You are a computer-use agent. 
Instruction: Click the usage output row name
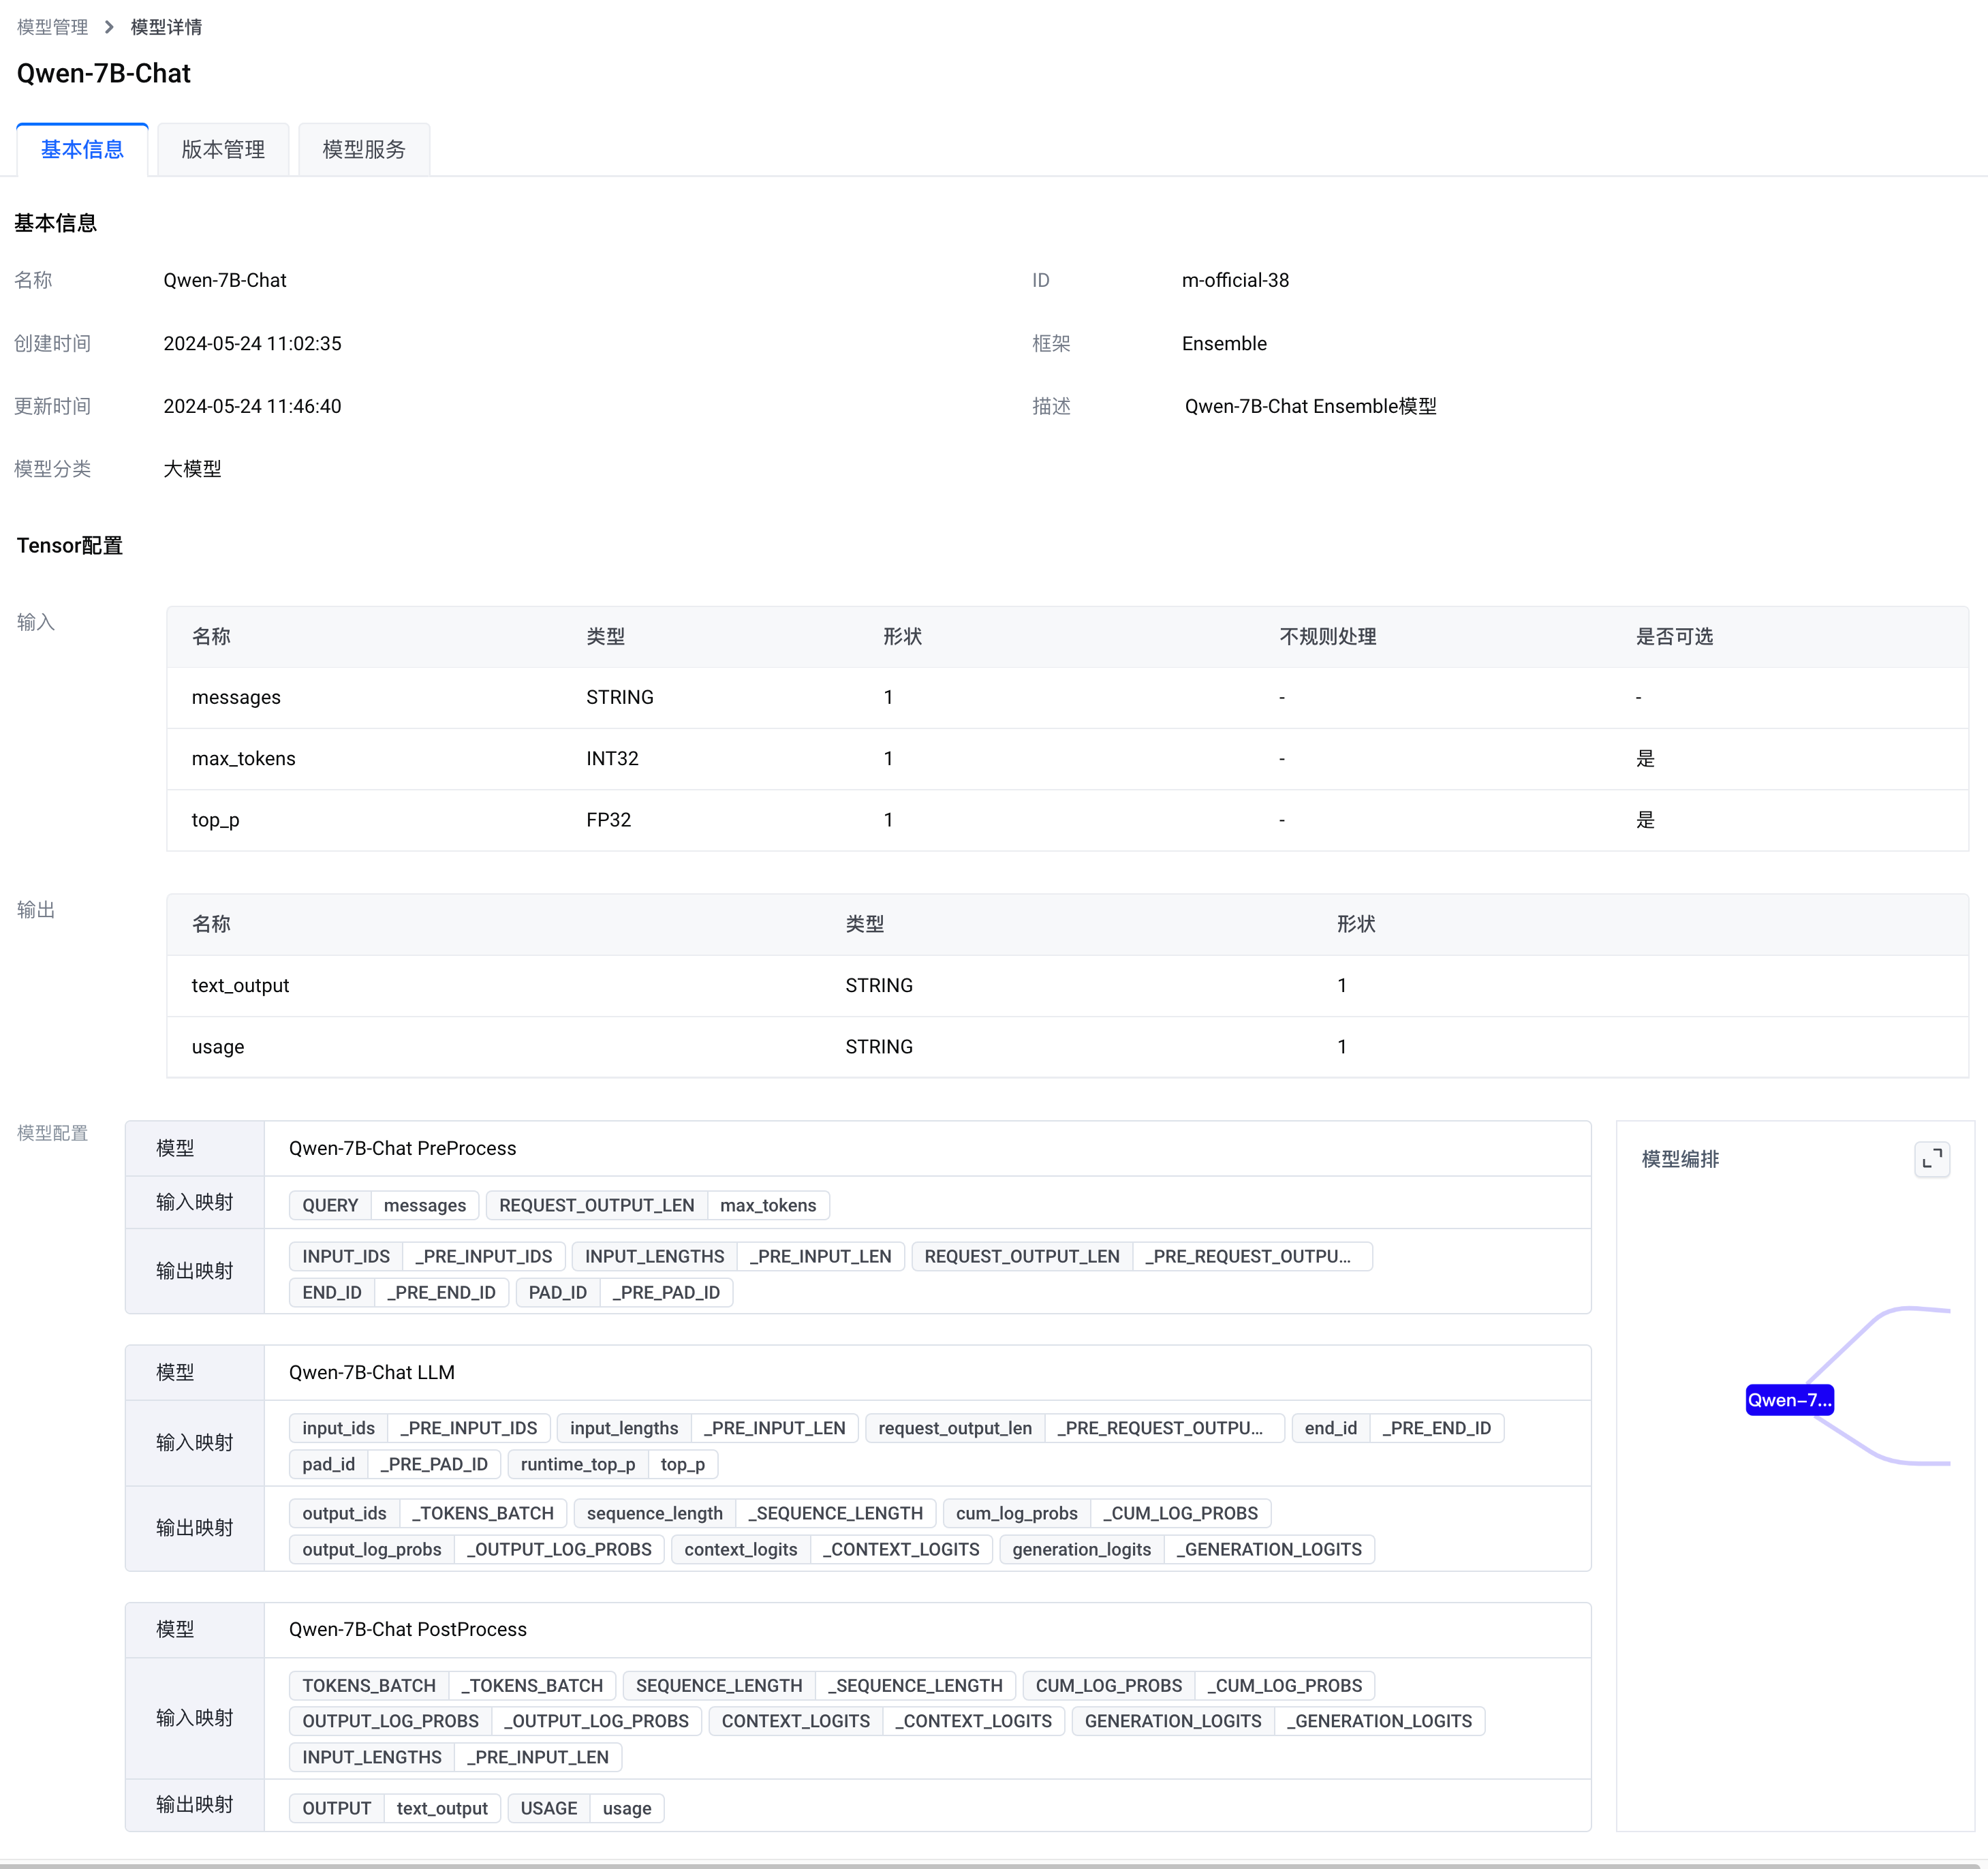point(218,1047)
